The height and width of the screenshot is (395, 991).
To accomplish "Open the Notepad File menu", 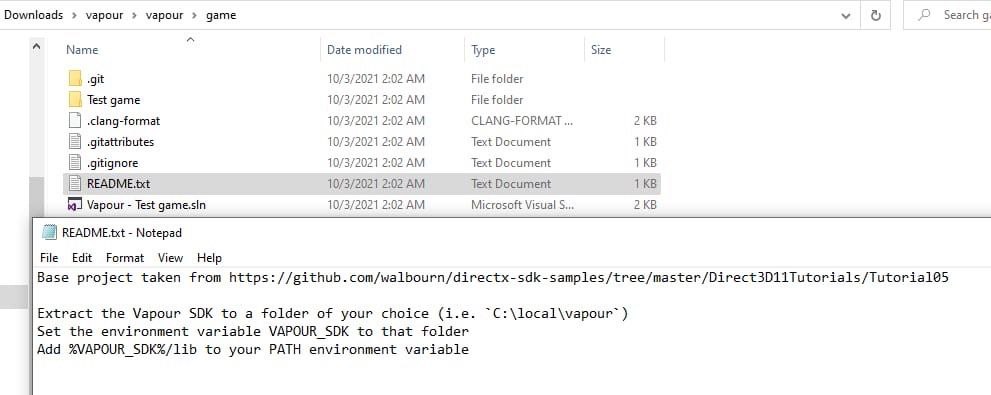I will point(49,258).
